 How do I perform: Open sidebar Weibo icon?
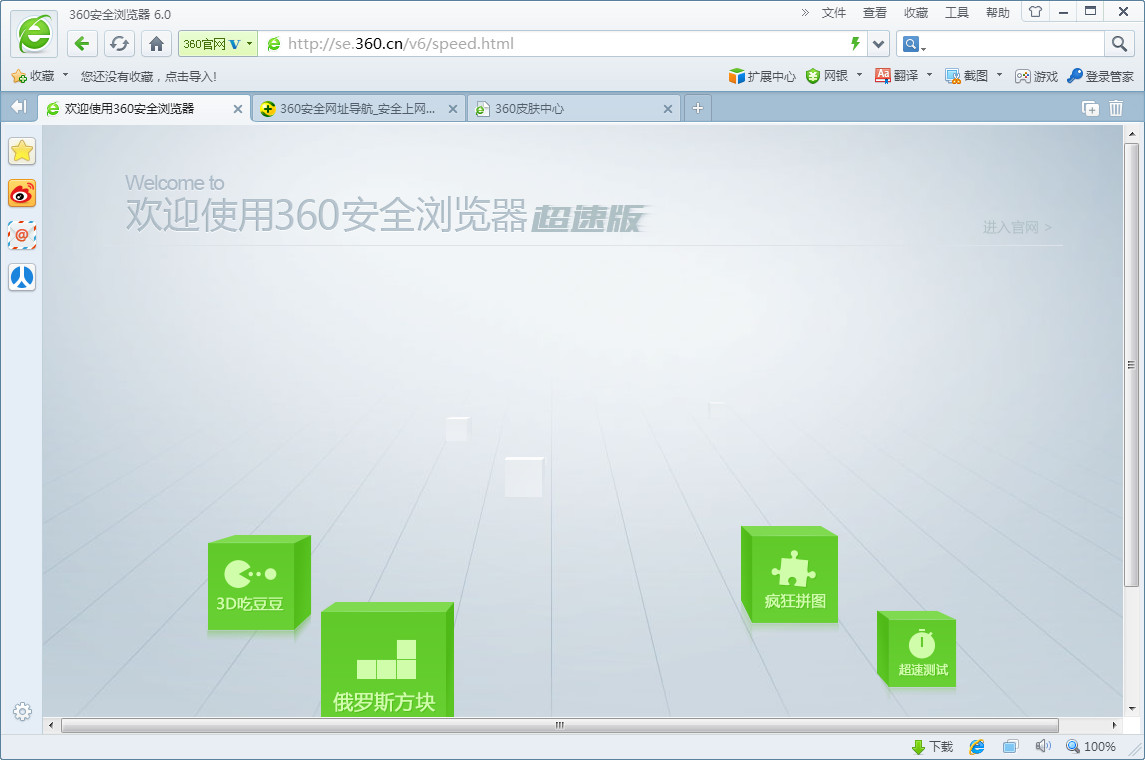pos(22,193)
